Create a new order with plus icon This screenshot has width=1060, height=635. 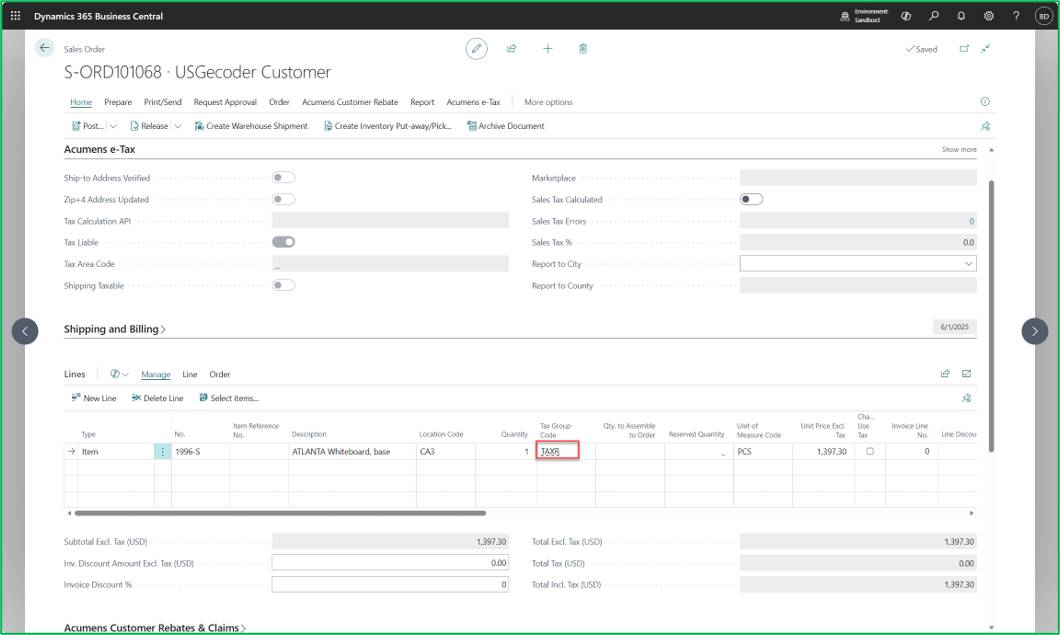coord(548,49)
